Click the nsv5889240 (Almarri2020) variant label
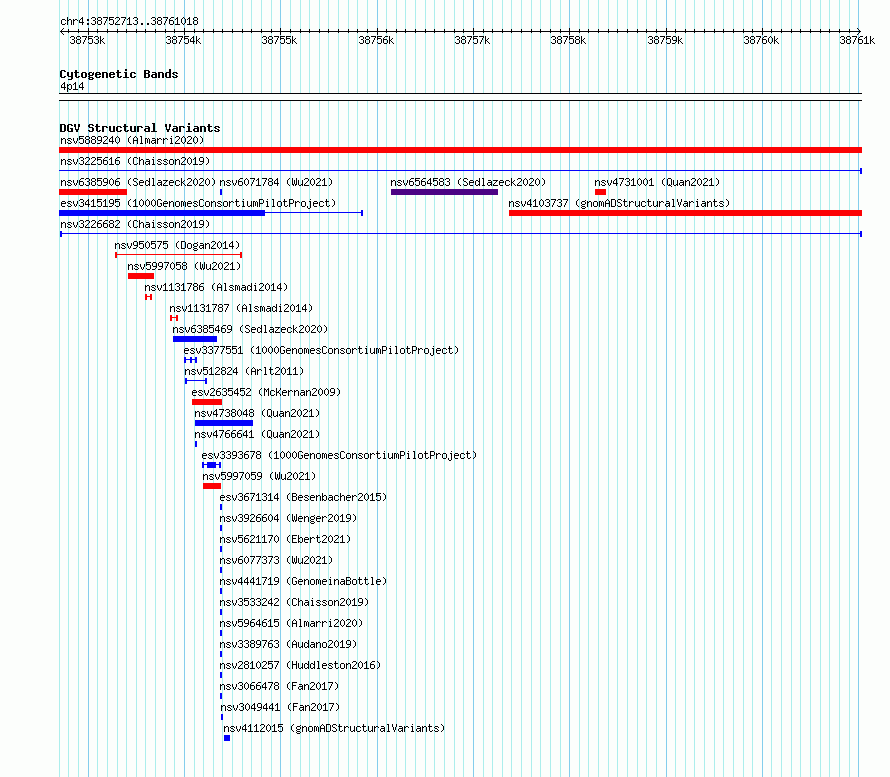Viewport: 890px width, 777px height. (132, 140)
